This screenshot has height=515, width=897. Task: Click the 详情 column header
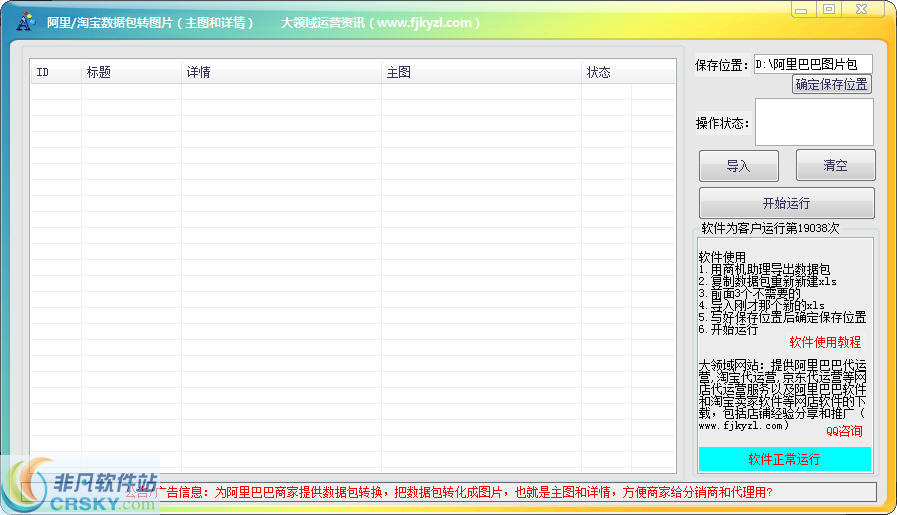(281, 72)
